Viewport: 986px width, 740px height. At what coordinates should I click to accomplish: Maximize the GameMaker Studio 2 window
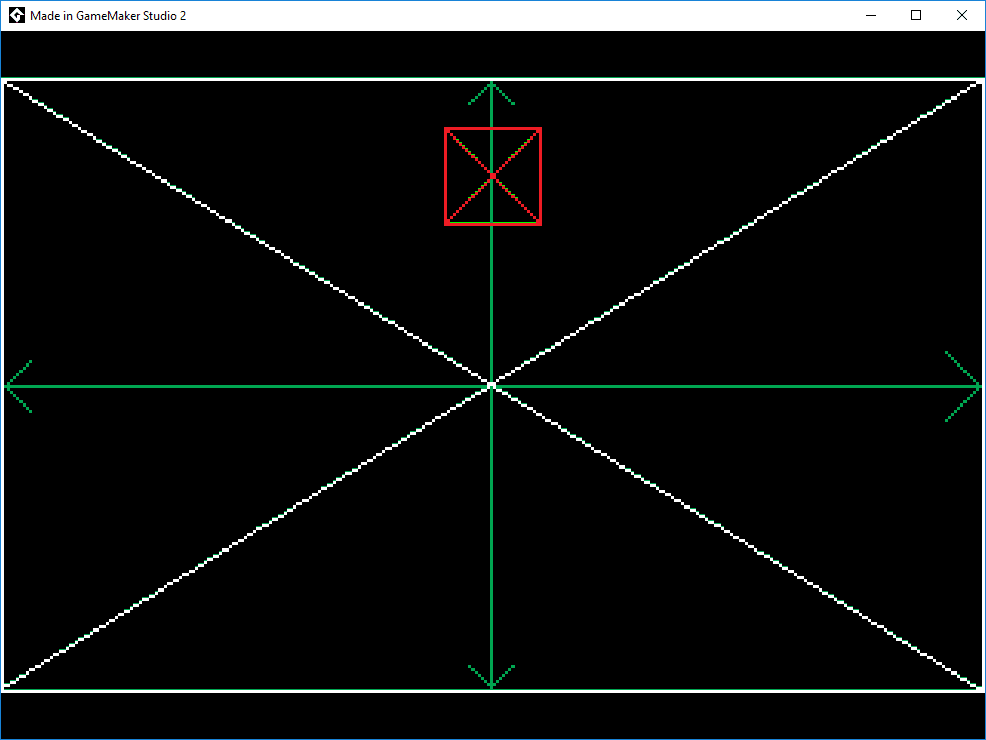[x=916, y=16]
